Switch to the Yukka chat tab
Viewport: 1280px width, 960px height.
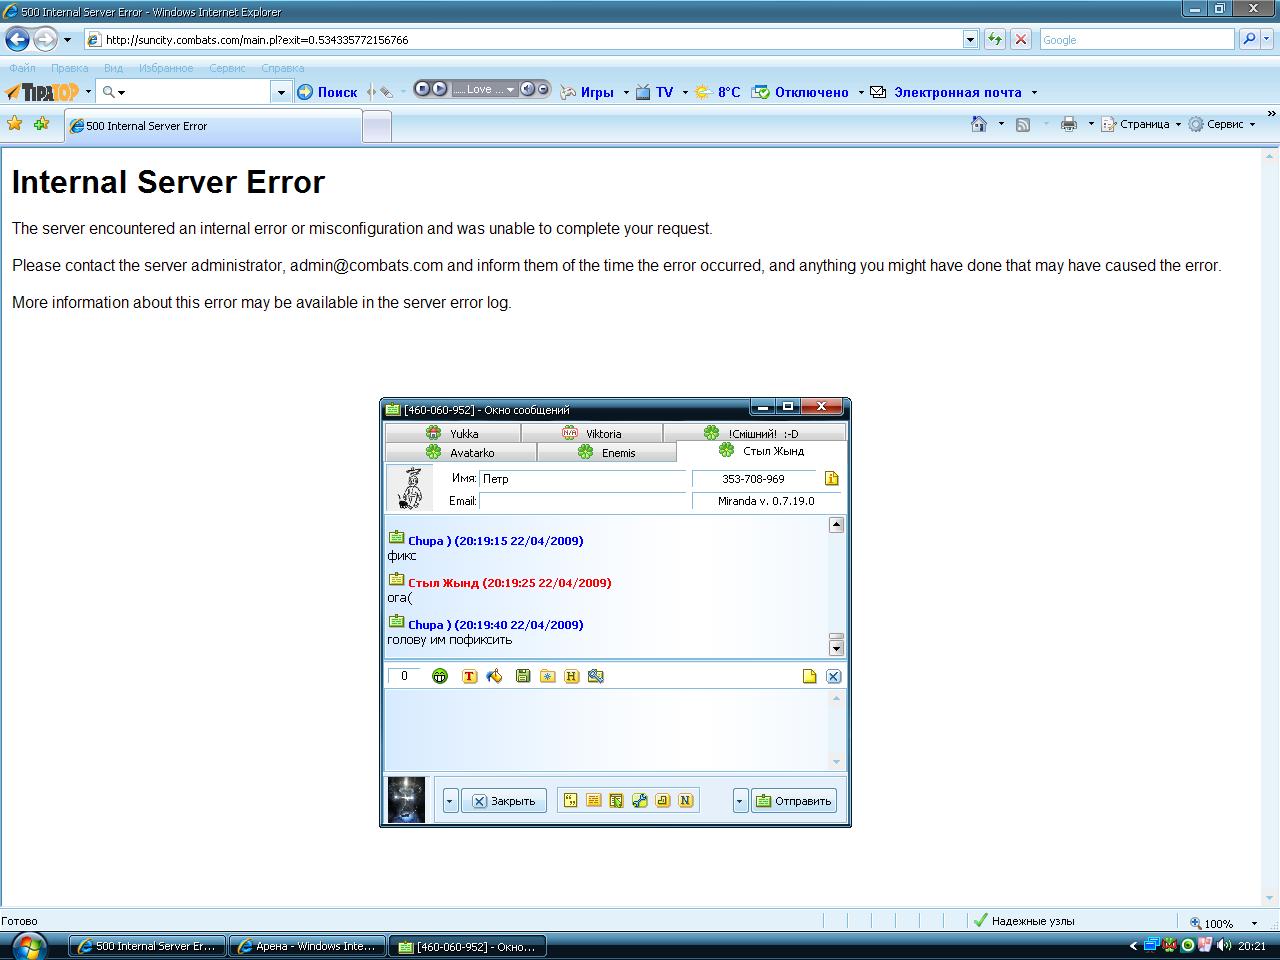453,433
